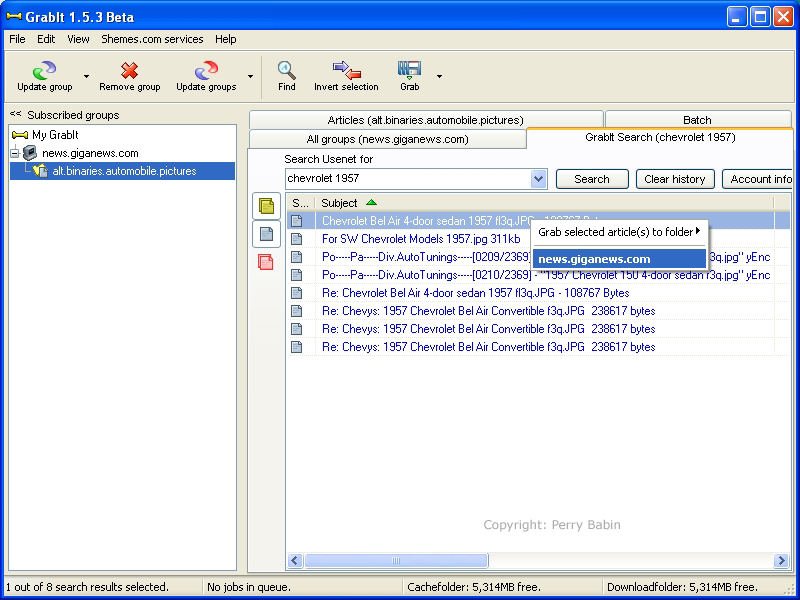Select news.giganews.com in the tree

(90, 153)
